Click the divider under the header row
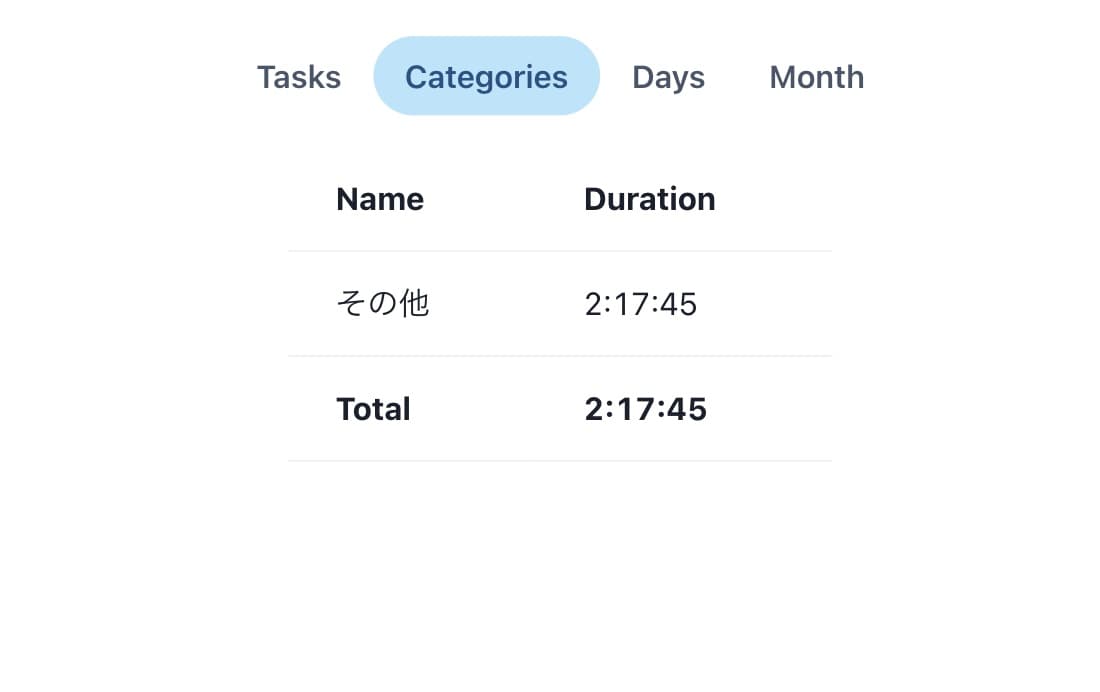Image resolution: width=1100 pixels, height=692 pixels. pyautogui.click(x=560, y=250)
